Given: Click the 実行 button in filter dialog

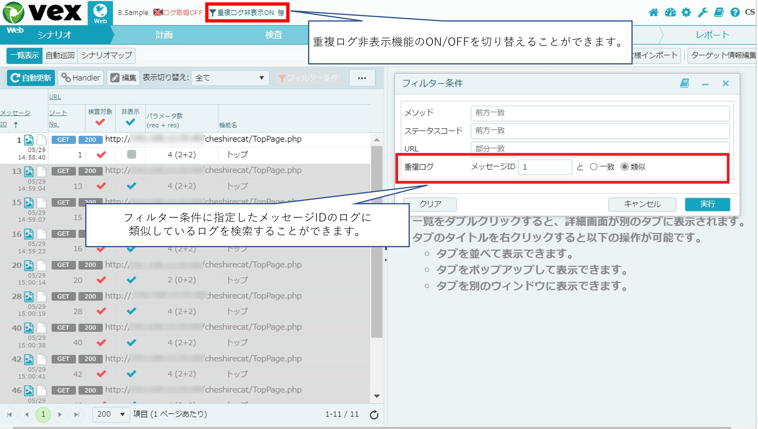Looking at the screenshot, I should (x=707, y=204).
